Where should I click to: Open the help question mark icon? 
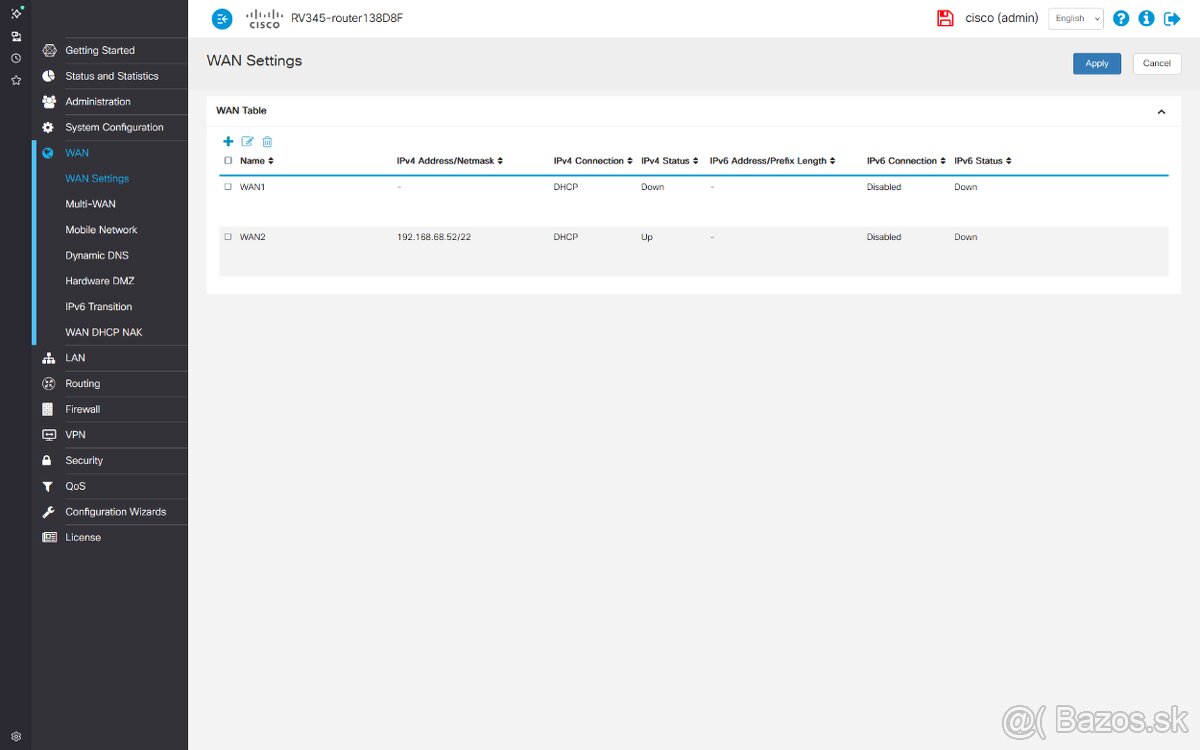pos(1121,18)
